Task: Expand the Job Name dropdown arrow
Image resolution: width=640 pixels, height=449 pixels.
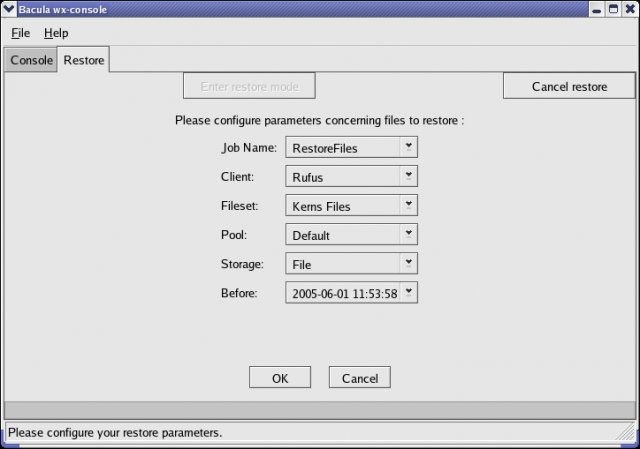Action: click(x=408, y=147)
